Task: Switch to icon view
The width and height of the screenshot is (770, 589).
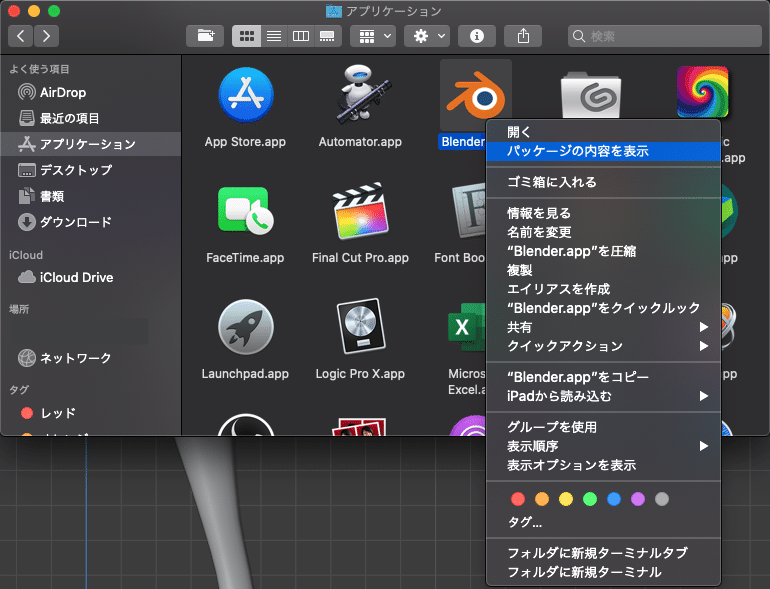Action: tap(247, 36)
